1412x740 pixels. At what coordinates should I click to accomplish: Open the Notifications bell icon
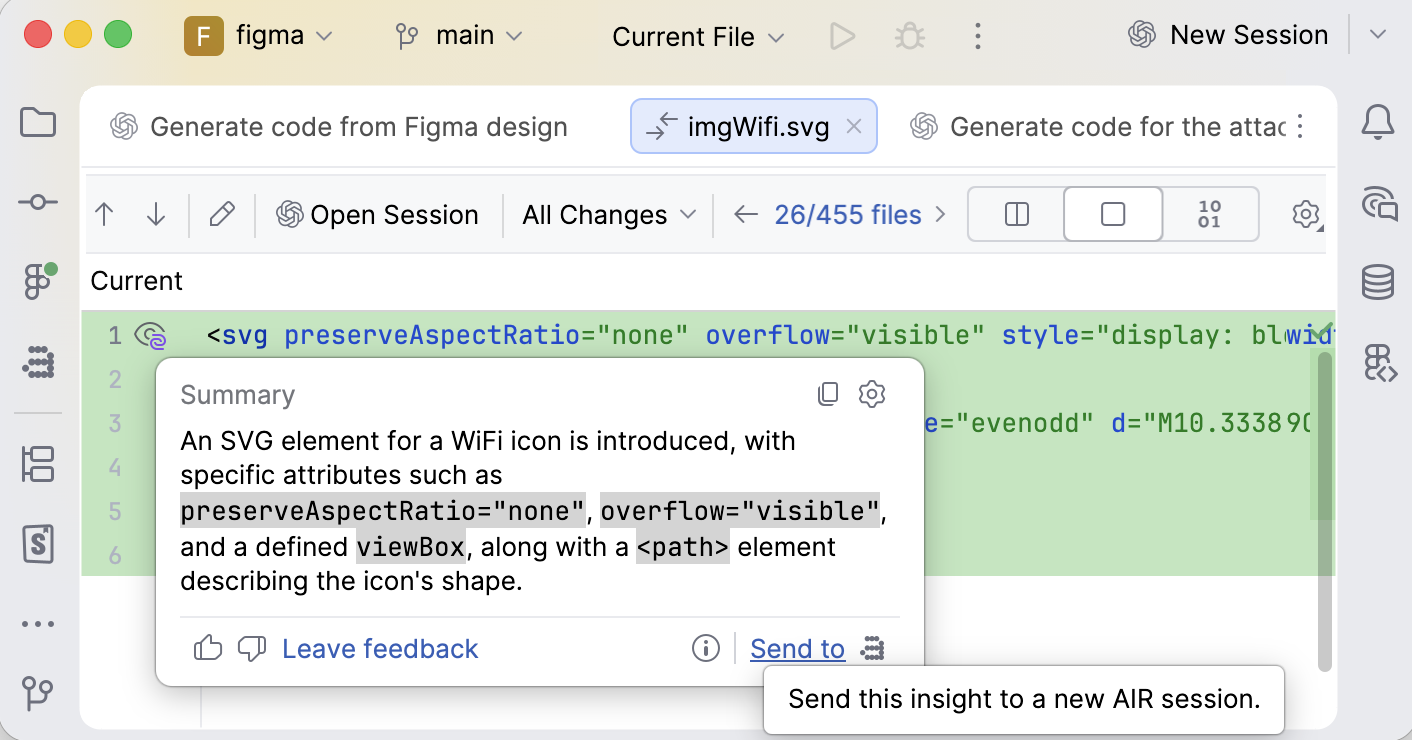coord(1379,123)
